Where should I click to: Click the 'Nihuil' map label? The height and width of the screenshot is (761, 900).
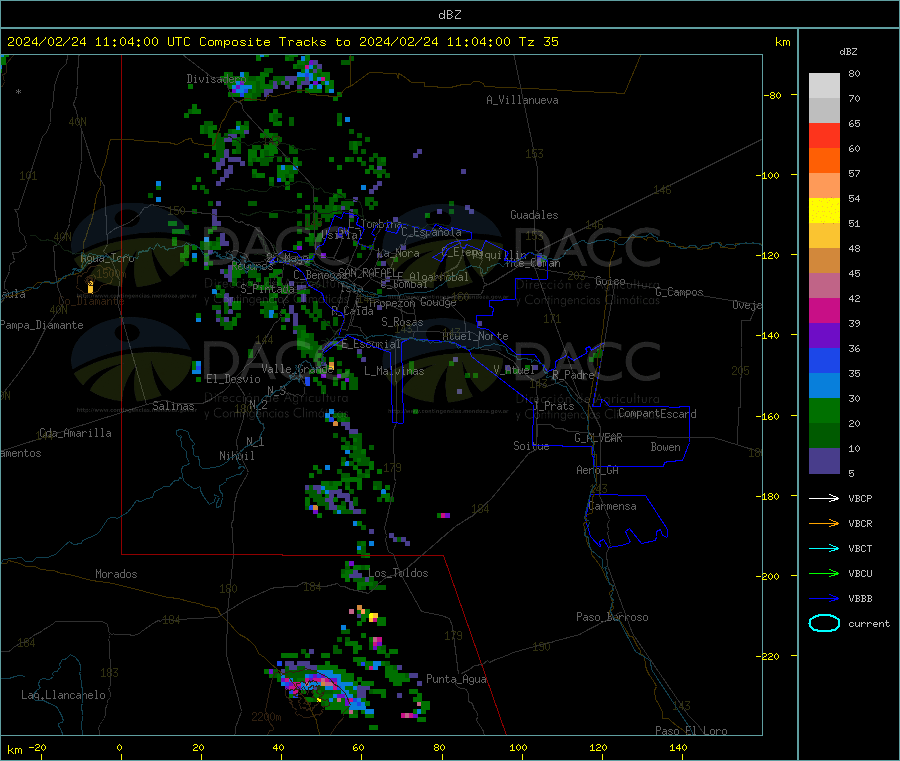[x=236, y=456]
